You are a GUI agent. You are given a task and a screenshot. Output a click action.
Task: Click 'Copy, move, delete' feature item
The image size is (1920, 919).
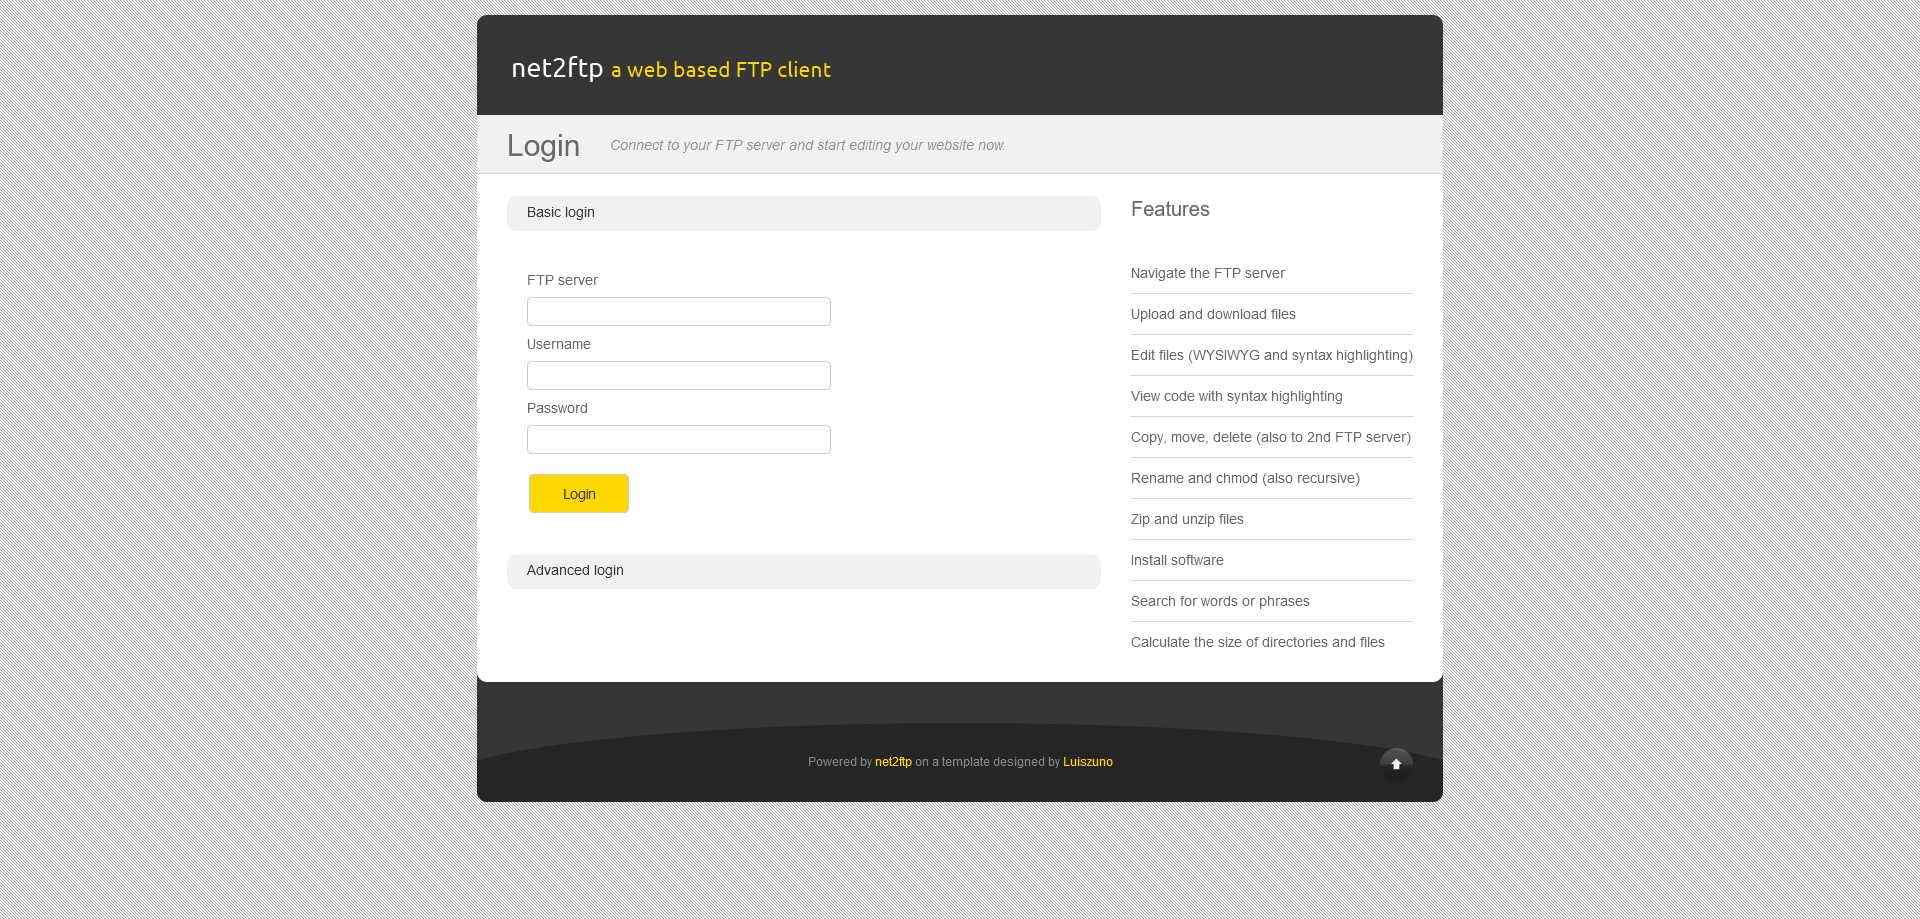pos(1270,437)
